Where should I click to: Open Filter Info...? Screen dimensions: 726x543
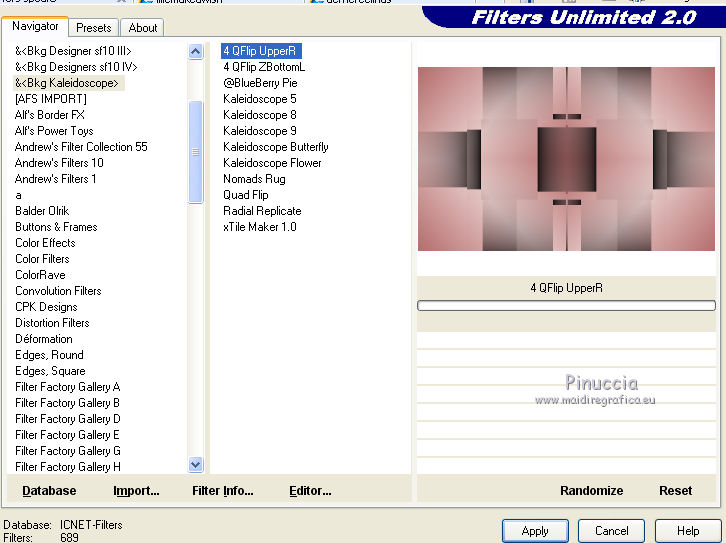(223, 491)
